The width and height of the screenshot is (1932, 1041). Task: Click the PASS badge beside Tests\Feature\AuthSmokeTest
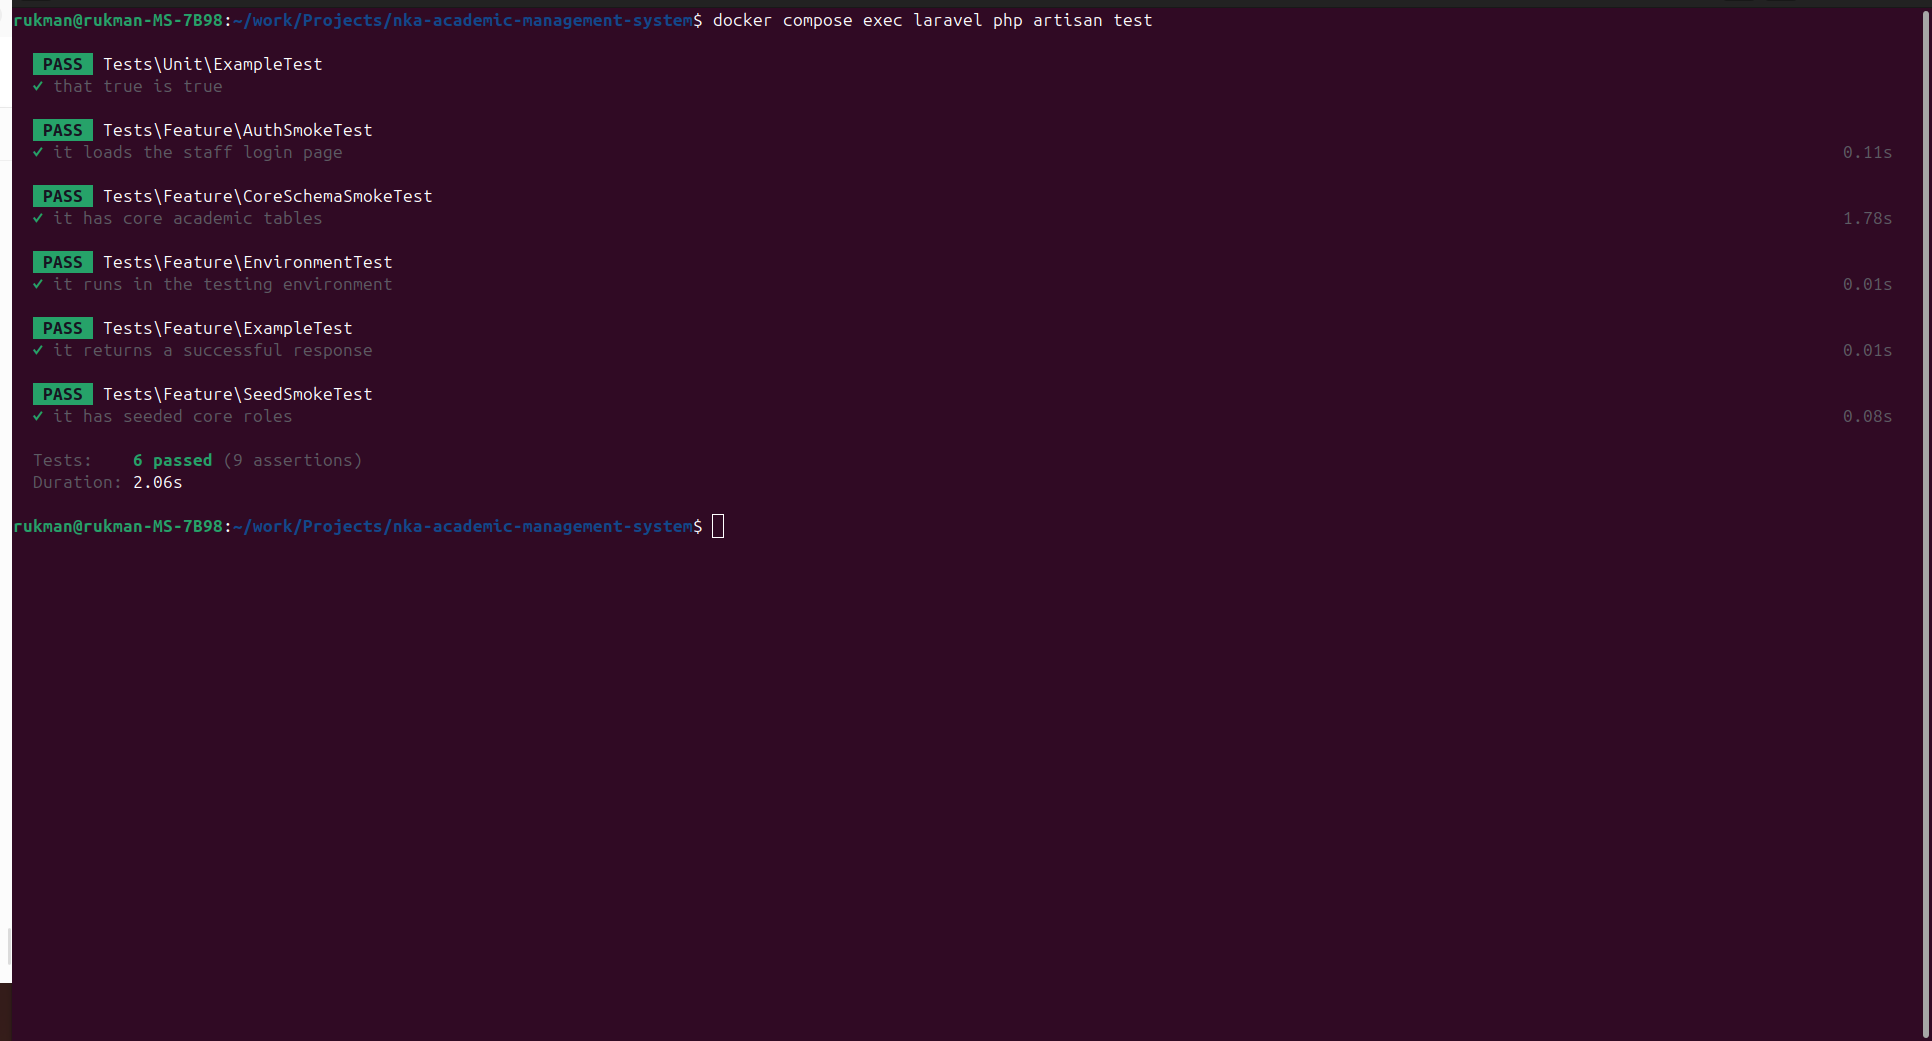coord(63,130)
